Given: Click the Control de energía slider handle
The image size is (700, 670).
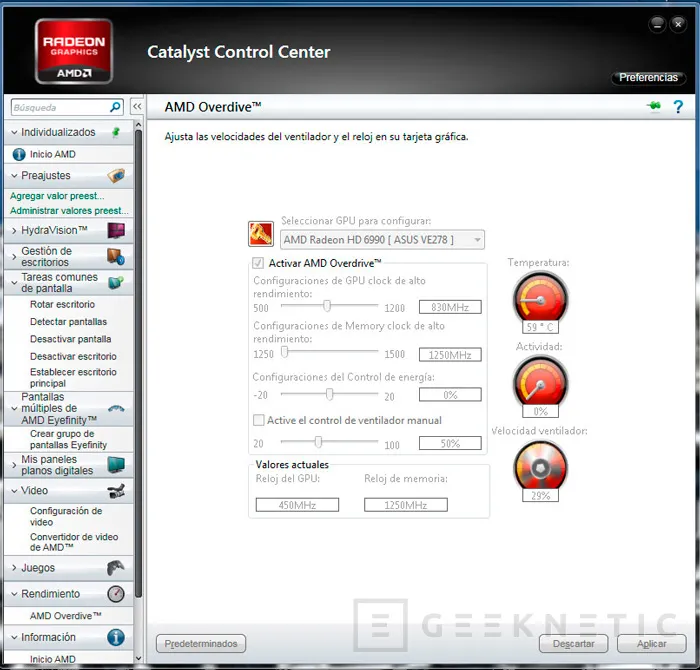Looking at the screenshot, I should 329,394.
